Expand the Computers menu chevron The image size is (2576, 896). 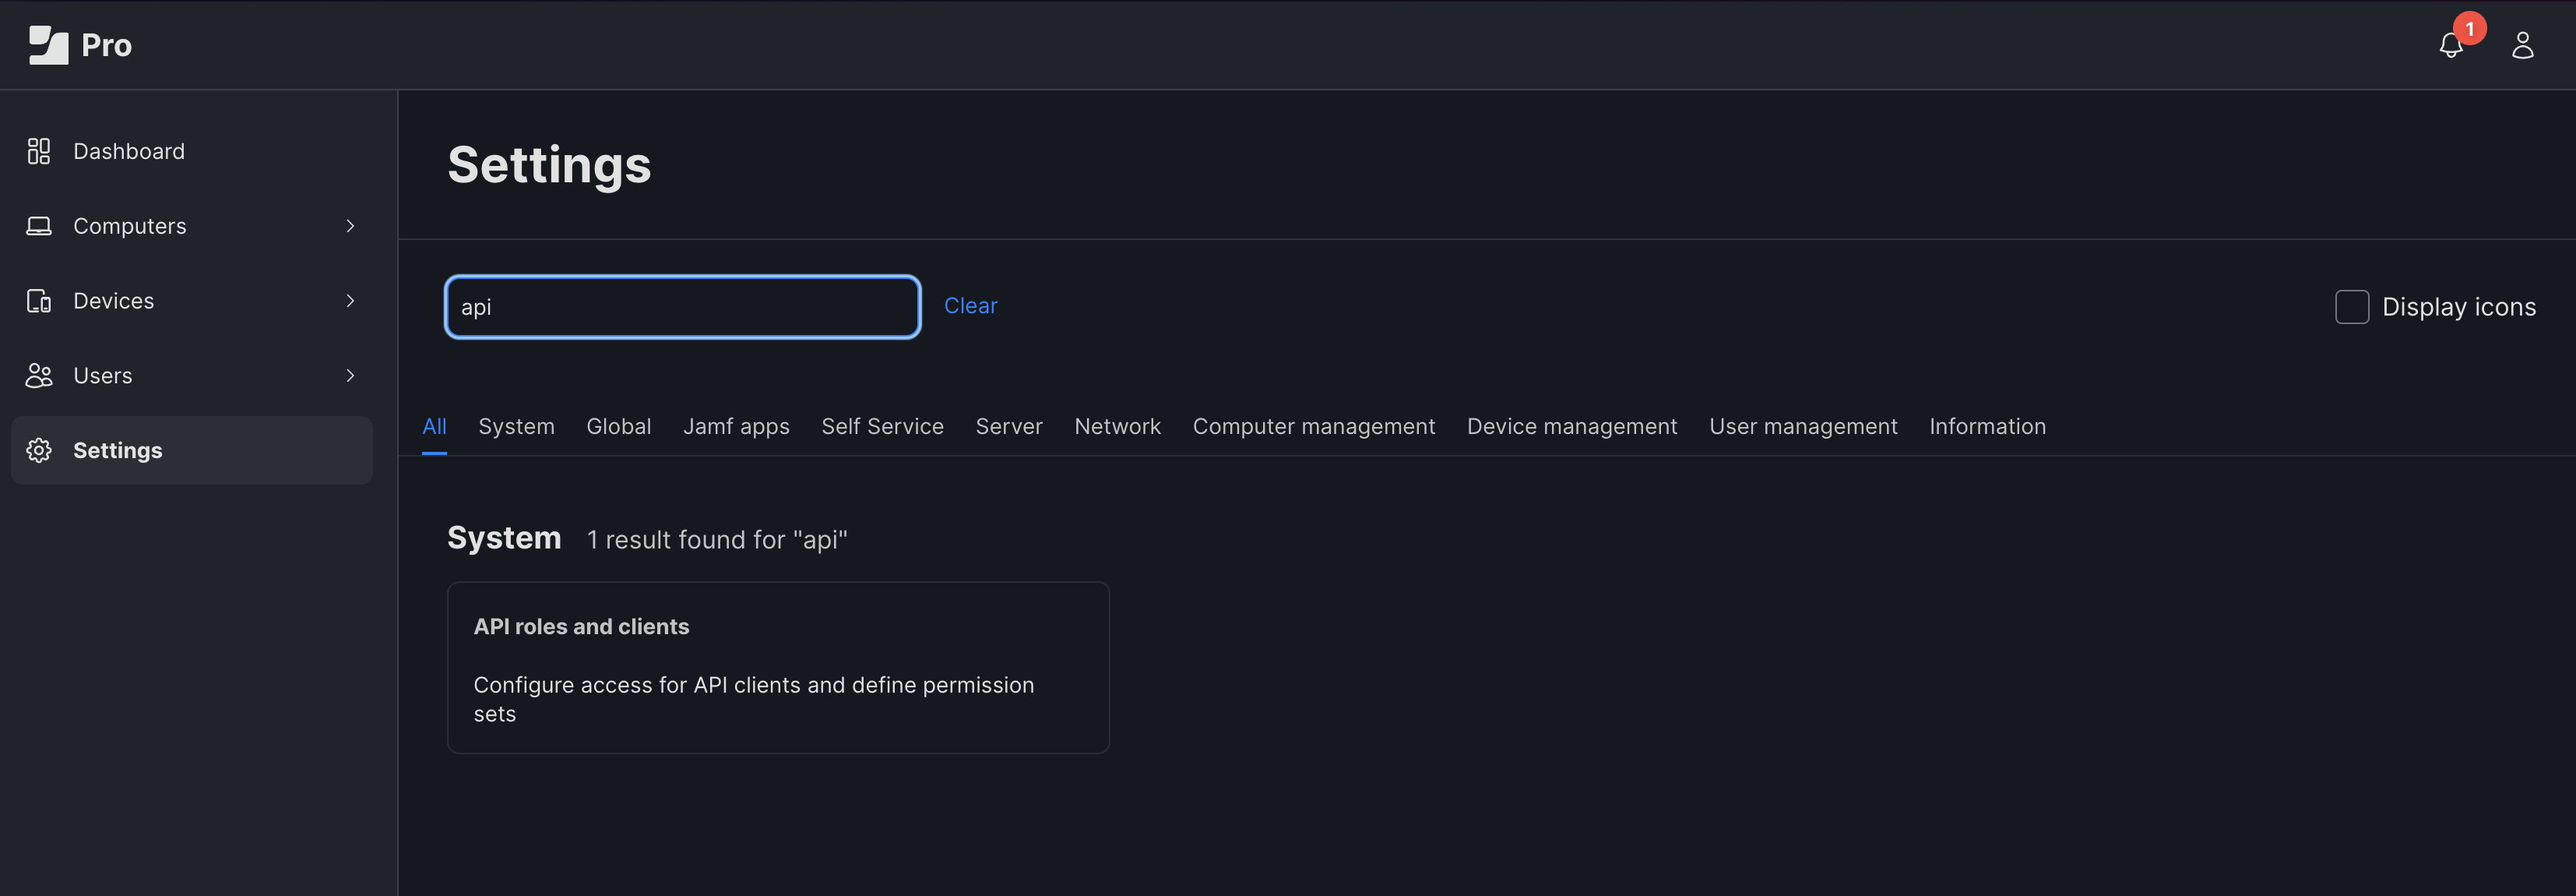click(350, 226)
